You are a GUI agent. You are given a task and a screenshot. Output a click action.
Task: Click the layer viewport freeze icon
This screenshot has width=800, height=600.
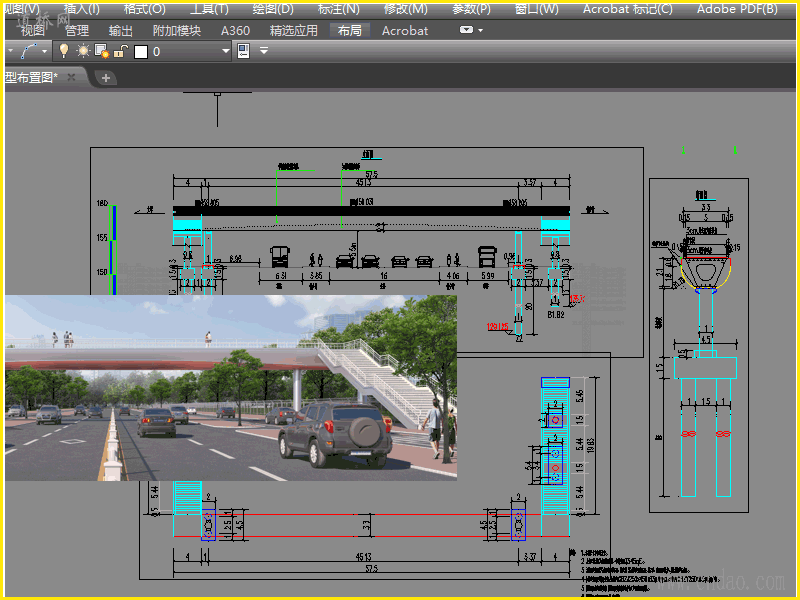(101, 51)
